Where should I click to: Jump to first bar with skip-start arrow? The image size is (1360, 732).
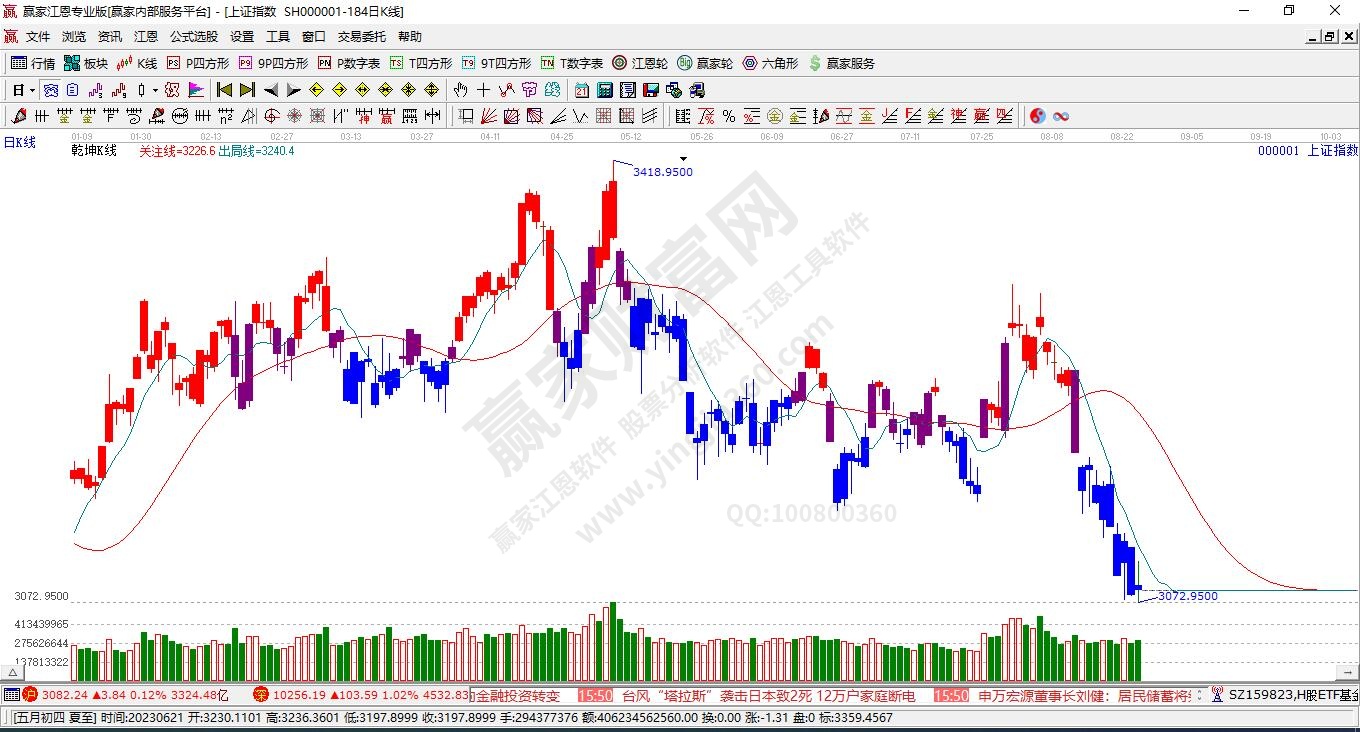(224, 90)
